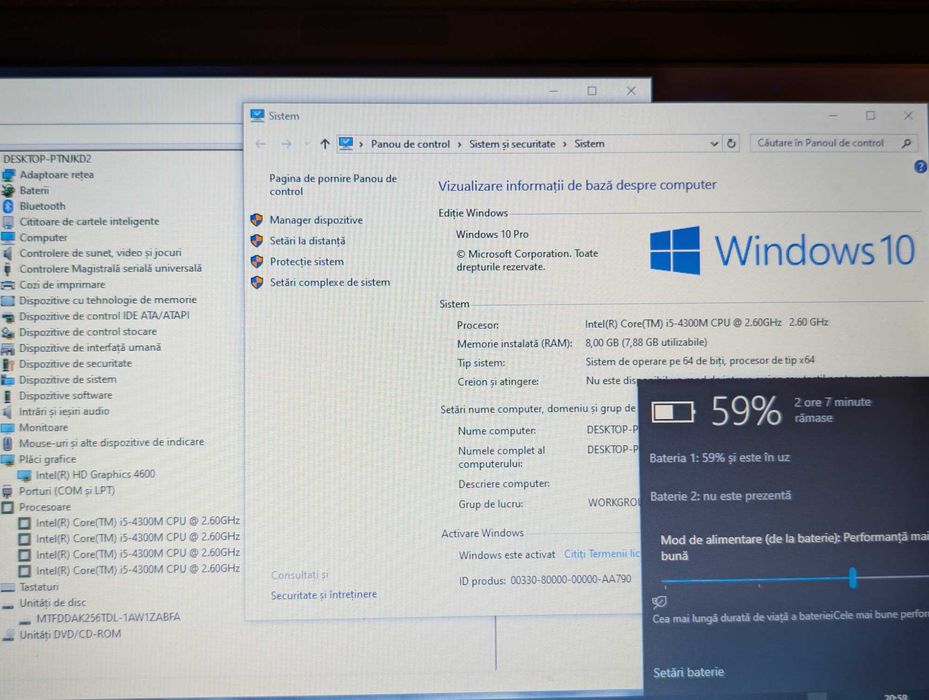Viewport: 929px width, 700px height.
Task: Refresh the Sistem control panel page
Action: click(731, 143)
